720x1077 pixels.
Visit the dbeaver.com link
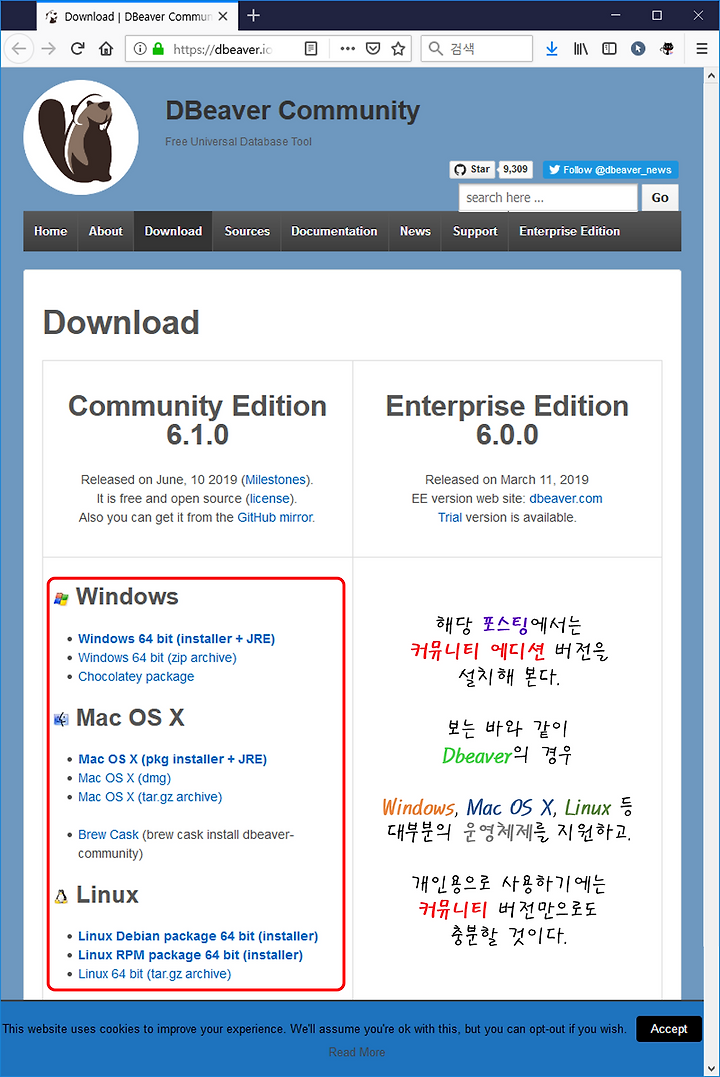(x=565, y=499)
